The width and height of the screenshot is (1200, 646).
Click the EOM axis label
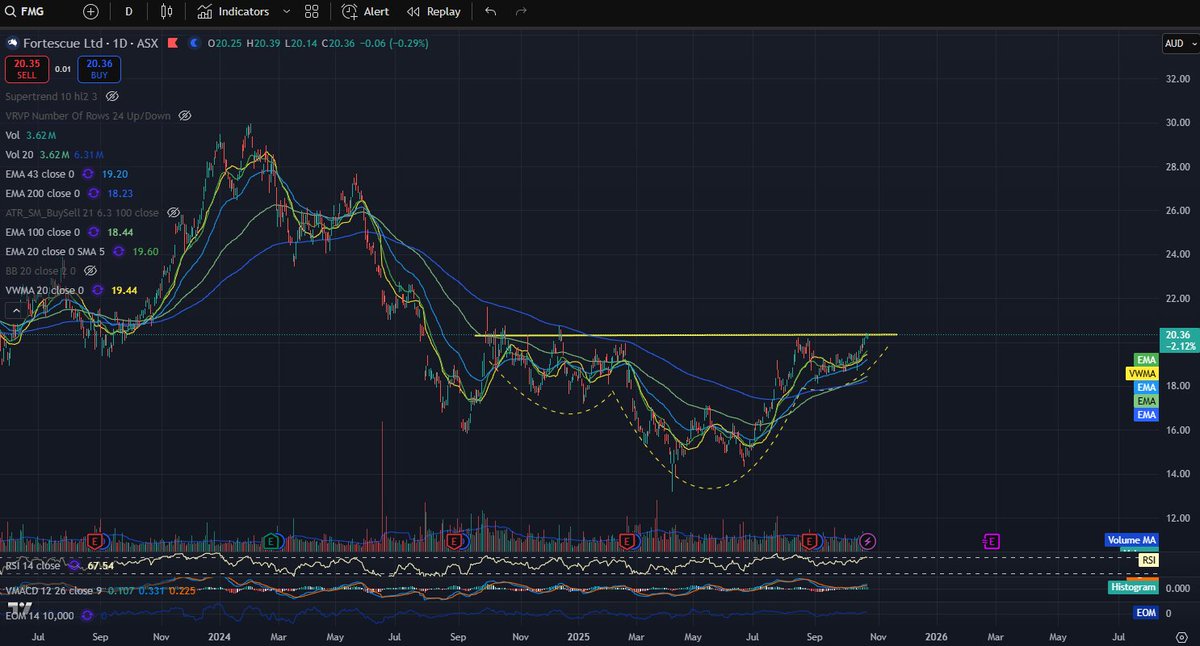[1146, 612]
